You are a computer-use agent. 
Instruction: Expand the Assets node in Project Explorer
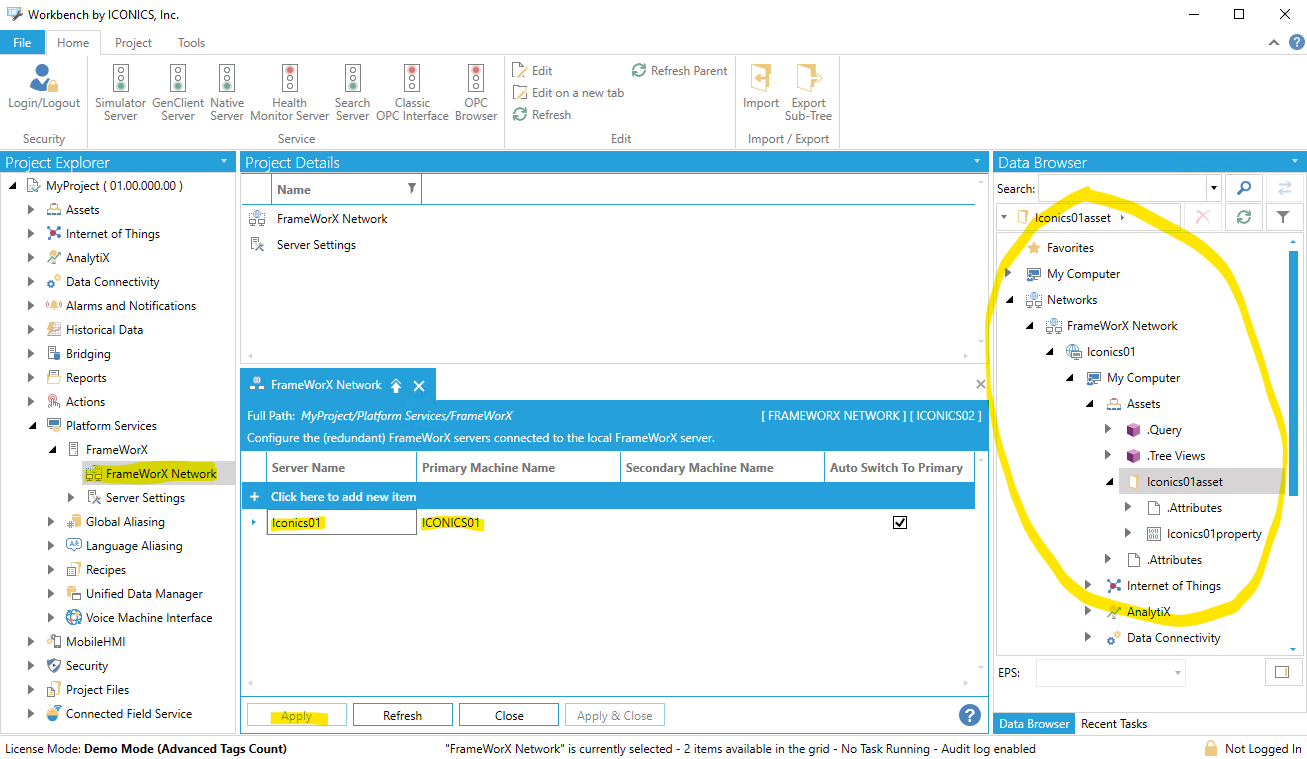pos(32,210)
